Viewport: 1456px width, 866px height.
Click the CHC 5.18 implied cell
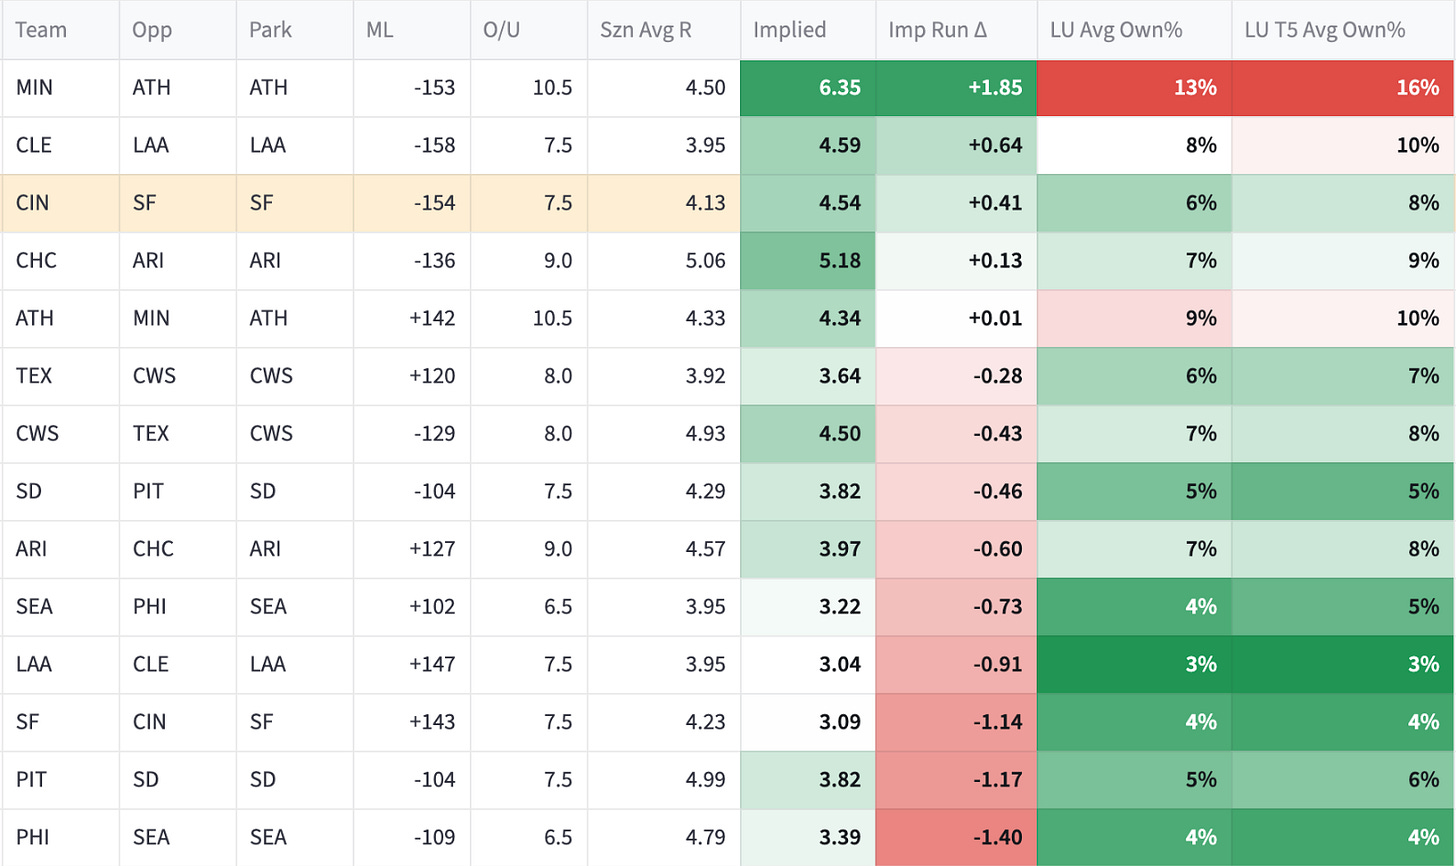[807, 261]
